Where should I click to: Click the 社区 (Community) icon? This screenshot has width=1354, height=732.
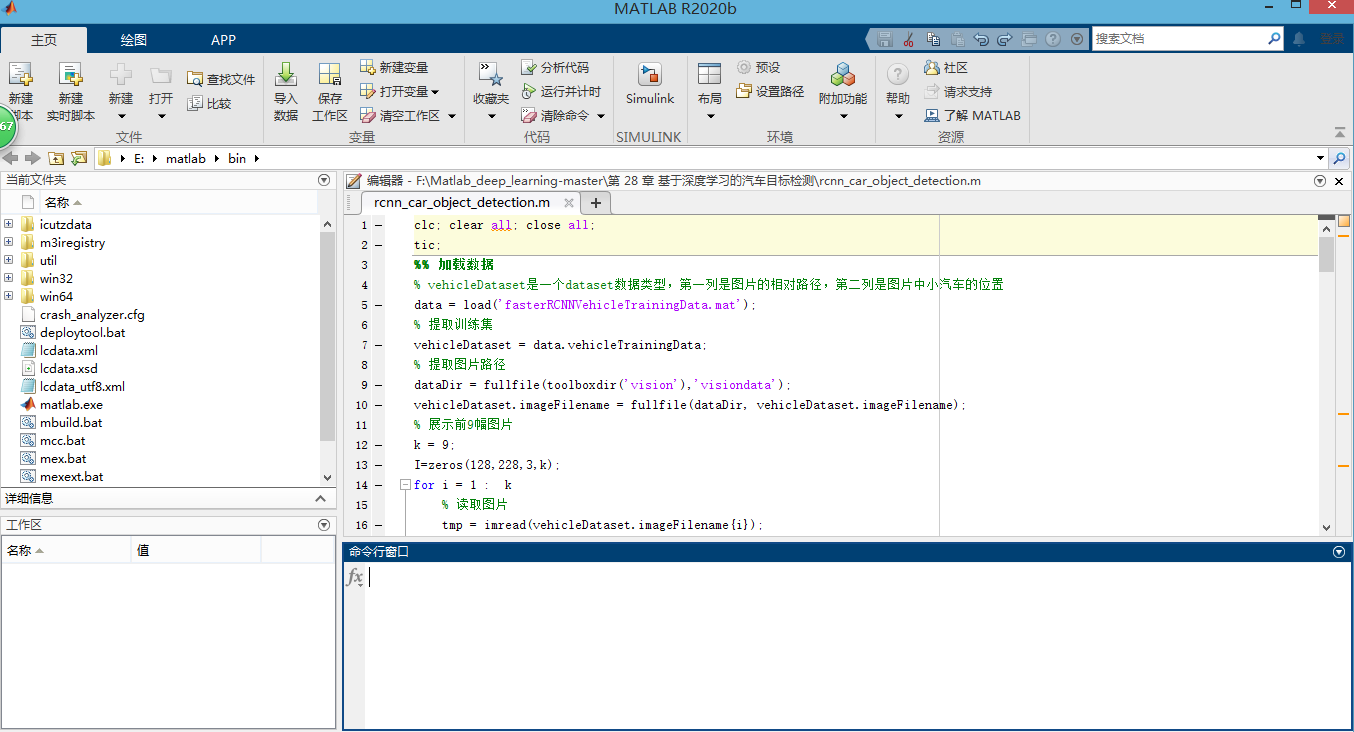932,67
